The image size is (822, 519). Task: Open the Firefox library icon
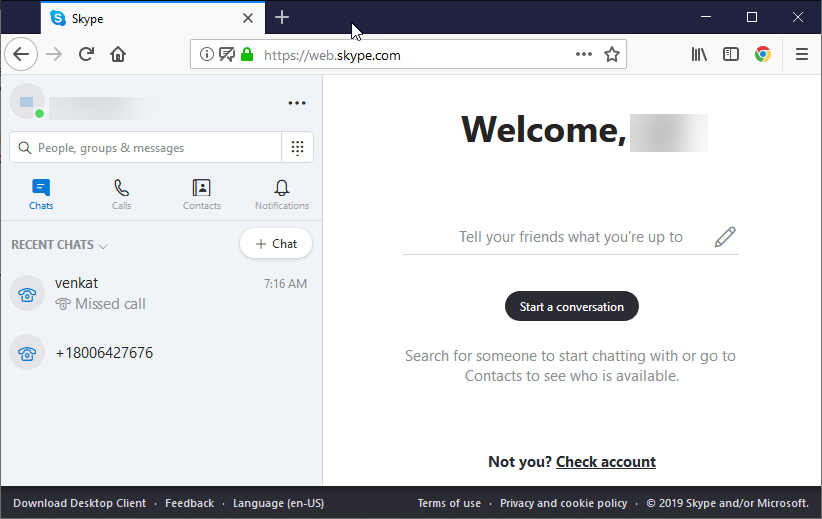coord(699,55)
